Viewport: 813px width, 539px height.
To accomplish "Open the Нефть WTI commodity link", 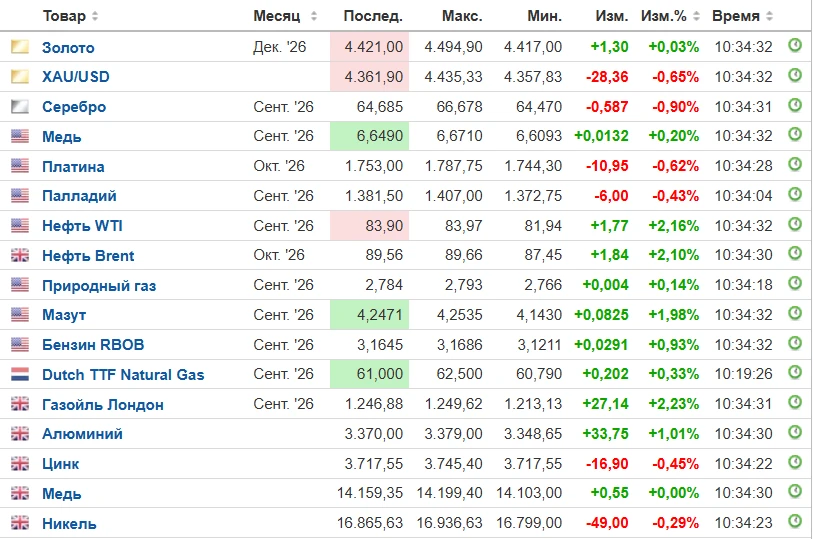I will pyautogui.click(x=82, y=226).
